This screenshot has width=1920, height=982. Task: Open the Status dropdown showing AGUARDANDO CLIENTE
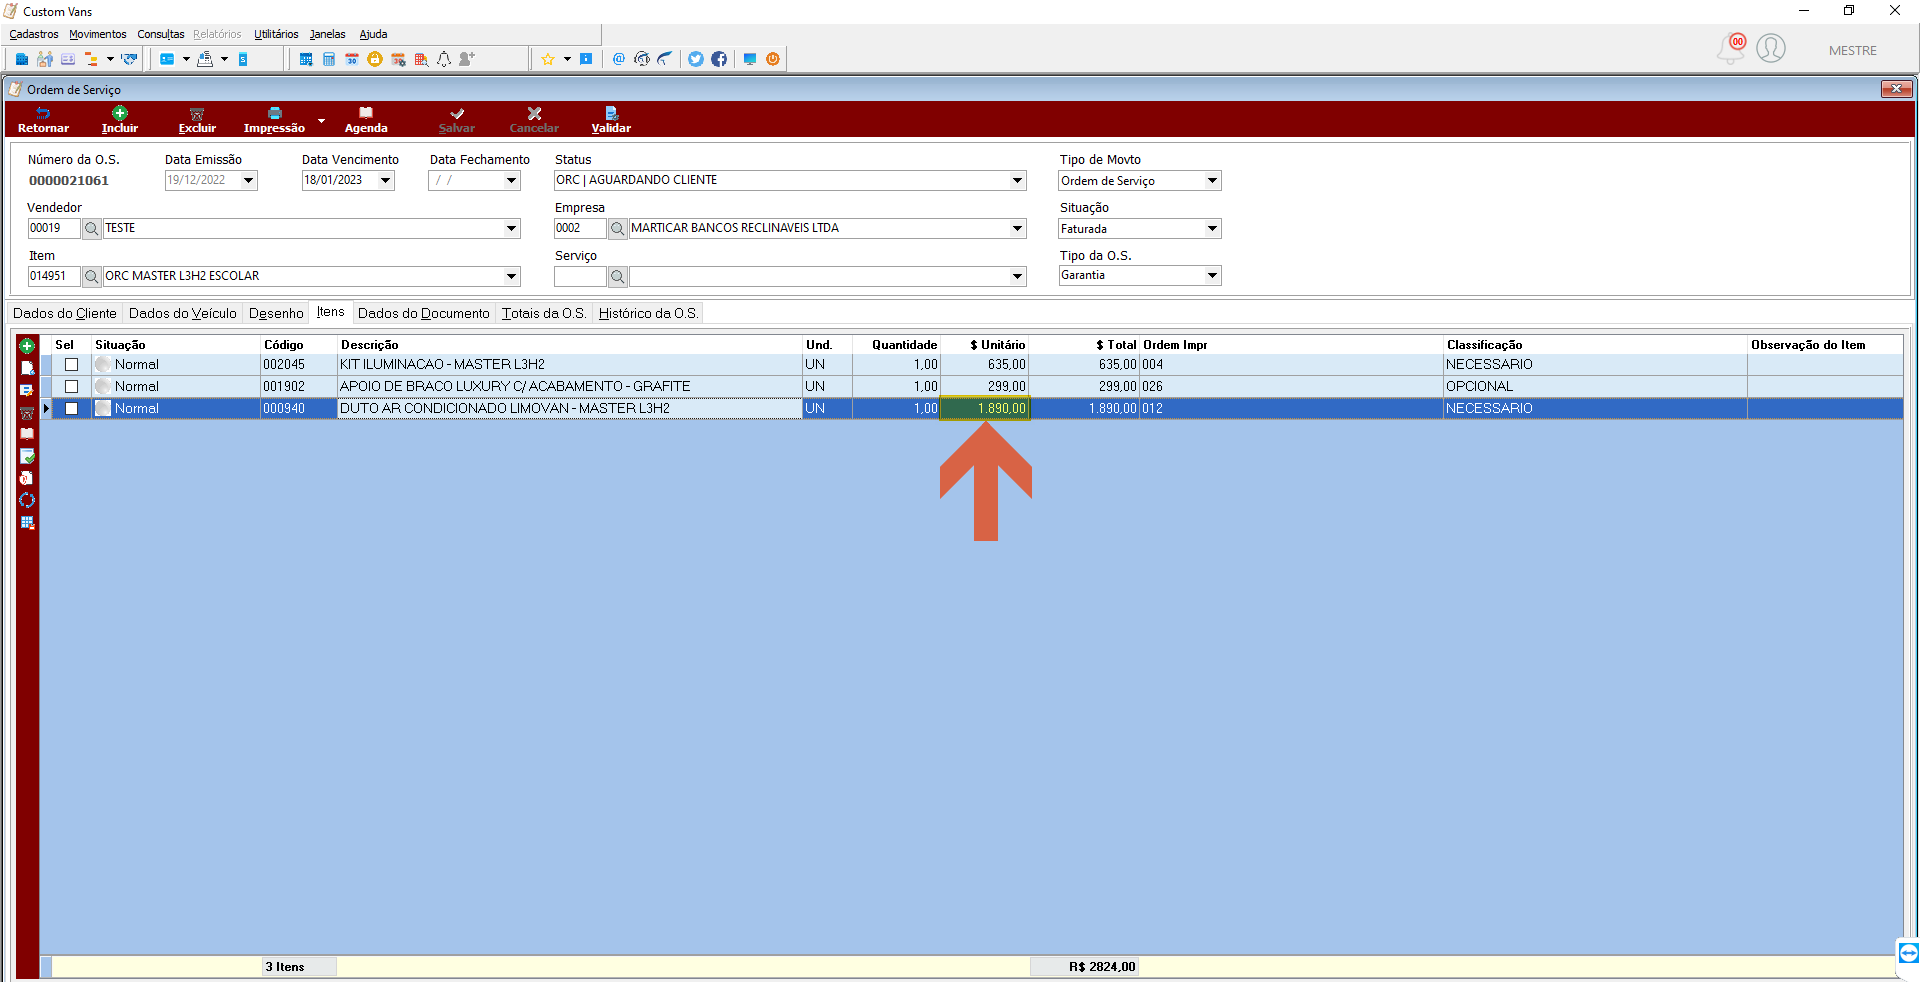pyautogui.click(x=1017, y=180)
